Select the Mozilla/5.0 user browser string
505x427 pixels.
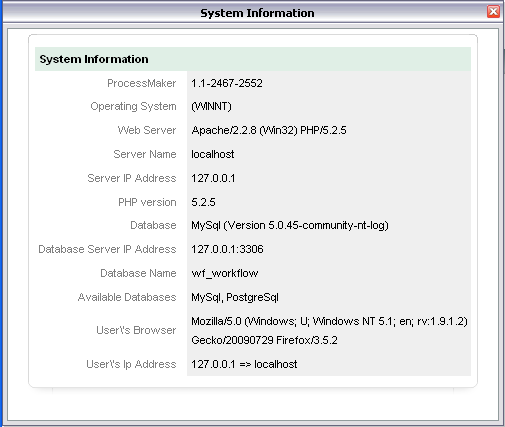point(329,321)
